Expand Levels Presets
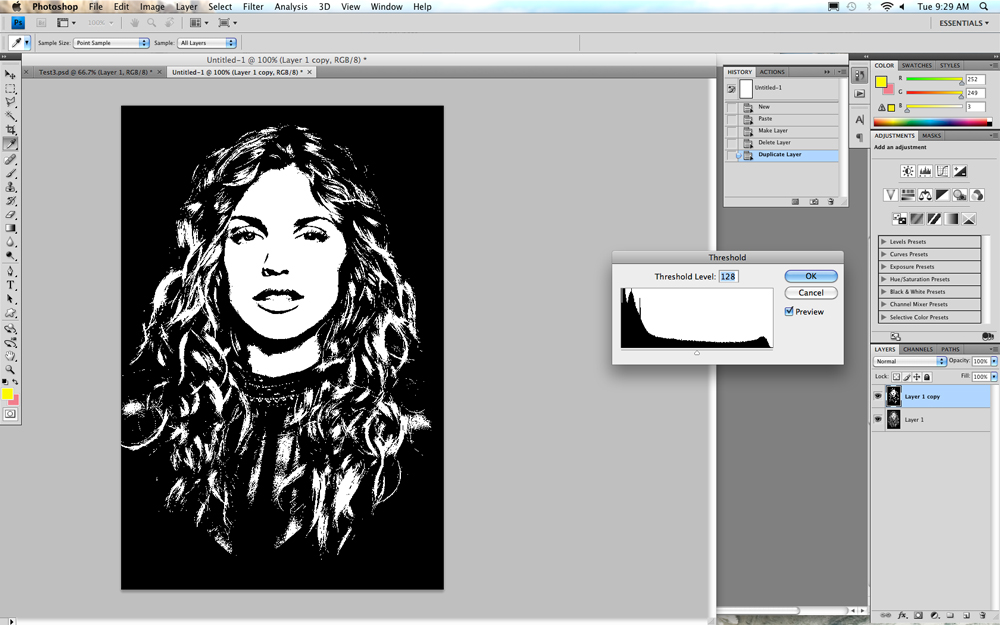The width and height of the screenshot is (1000, 625). pos(883,242)
